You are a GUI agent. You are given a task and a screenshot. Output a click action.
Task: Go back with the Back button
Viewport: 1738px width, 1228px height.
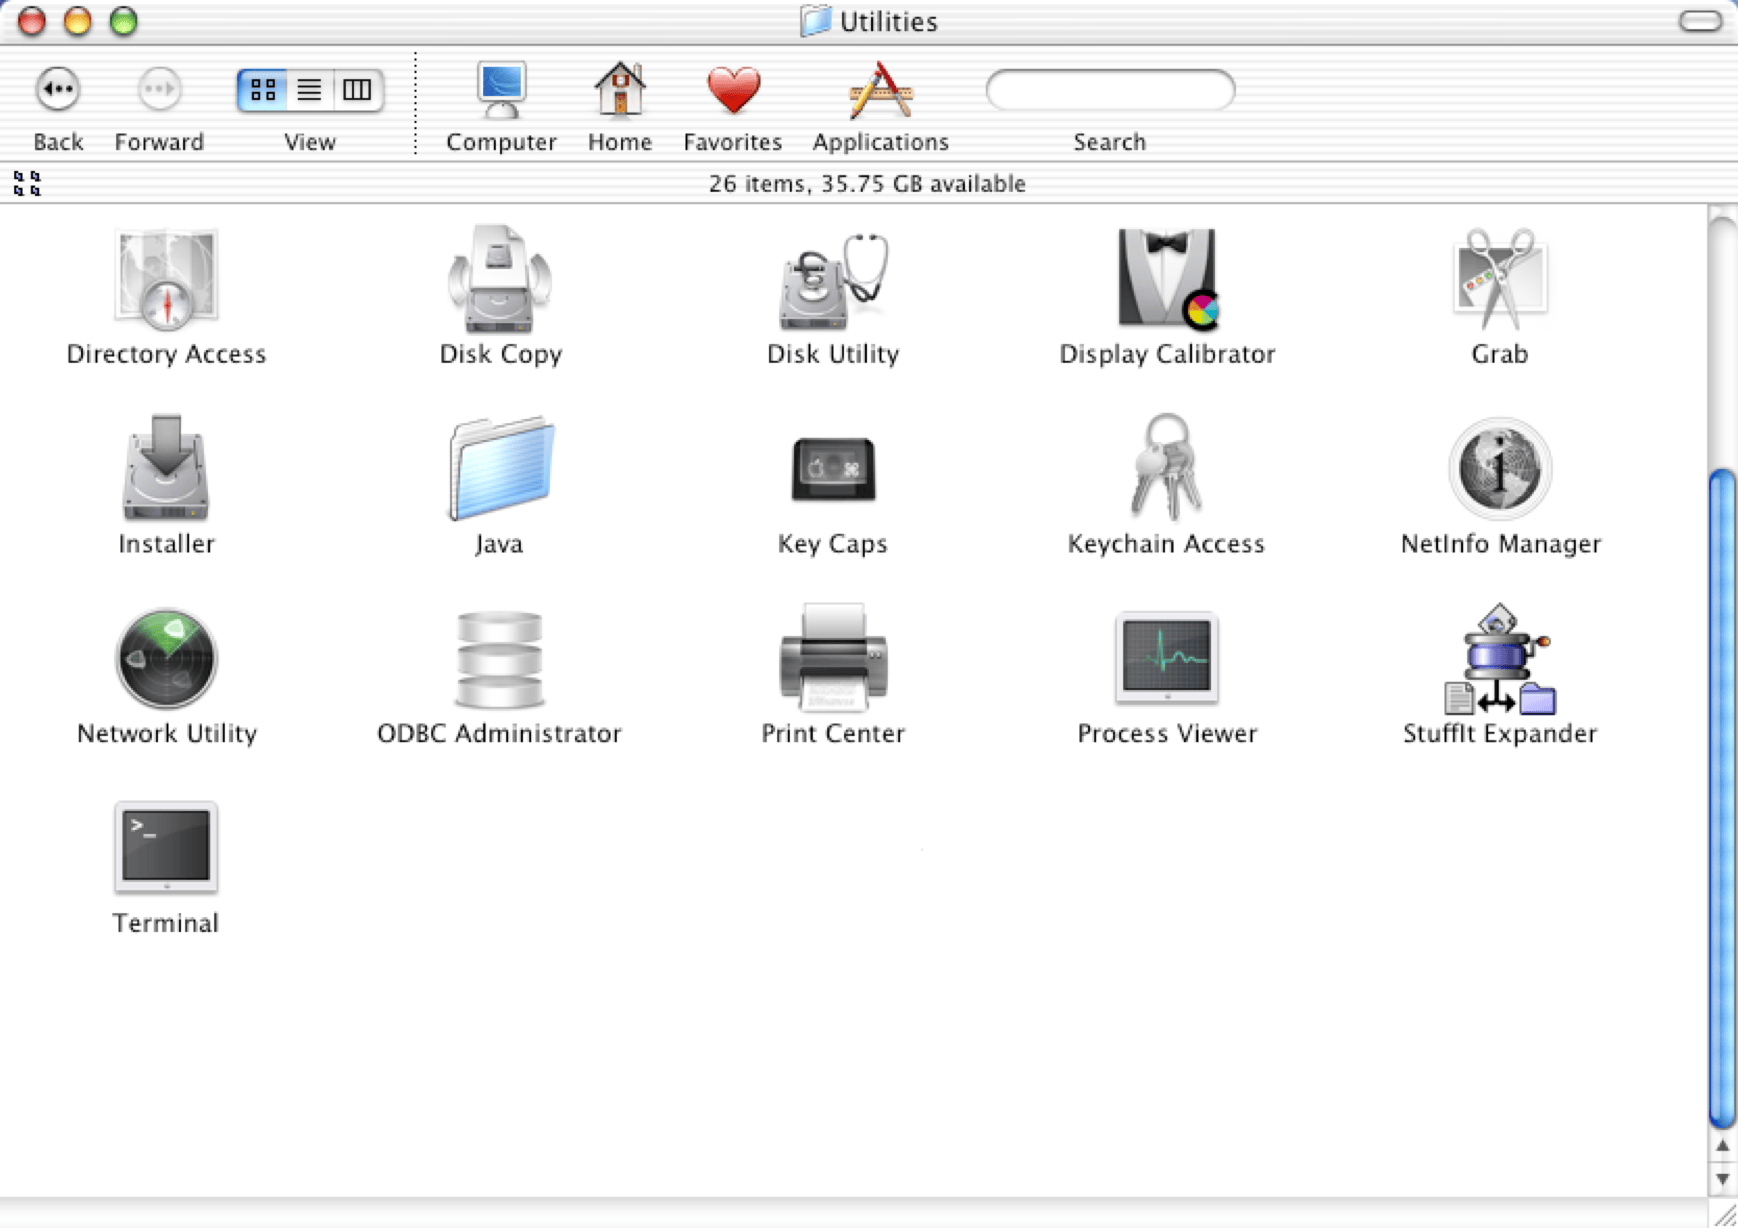[58, 89]
